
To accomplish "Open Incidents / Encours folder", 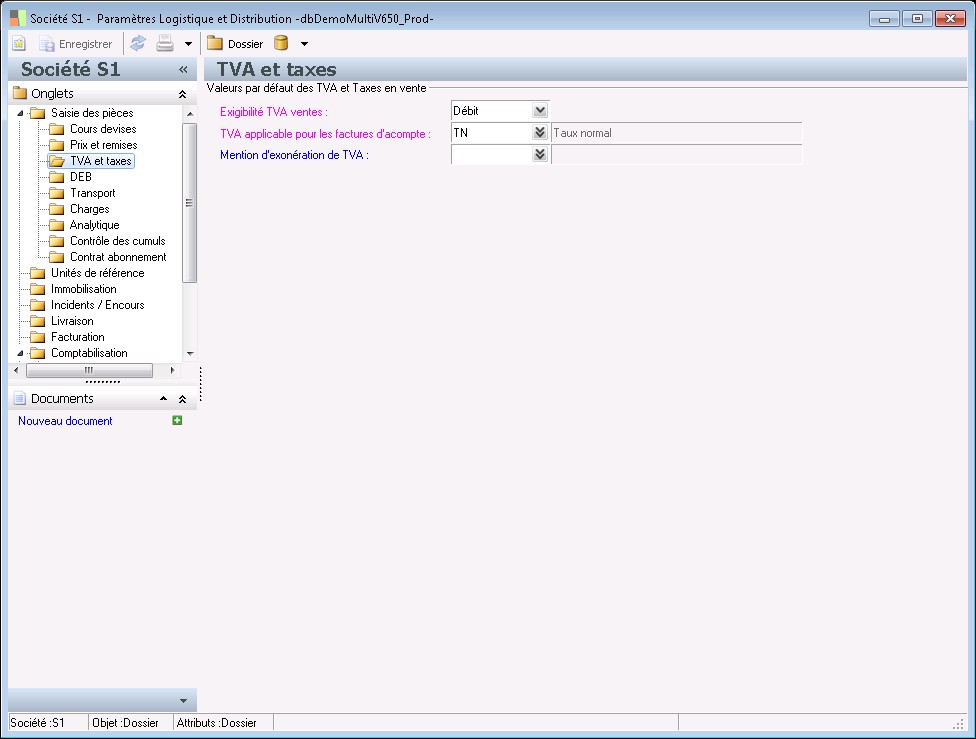I will [87, 305].
